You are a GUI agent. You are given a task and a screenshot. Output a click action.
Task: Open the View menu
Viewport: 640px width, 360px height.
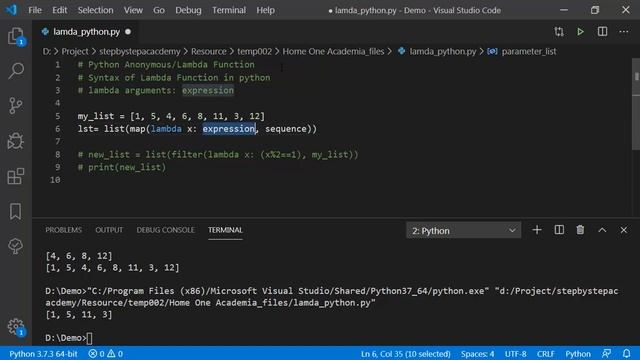133,10
